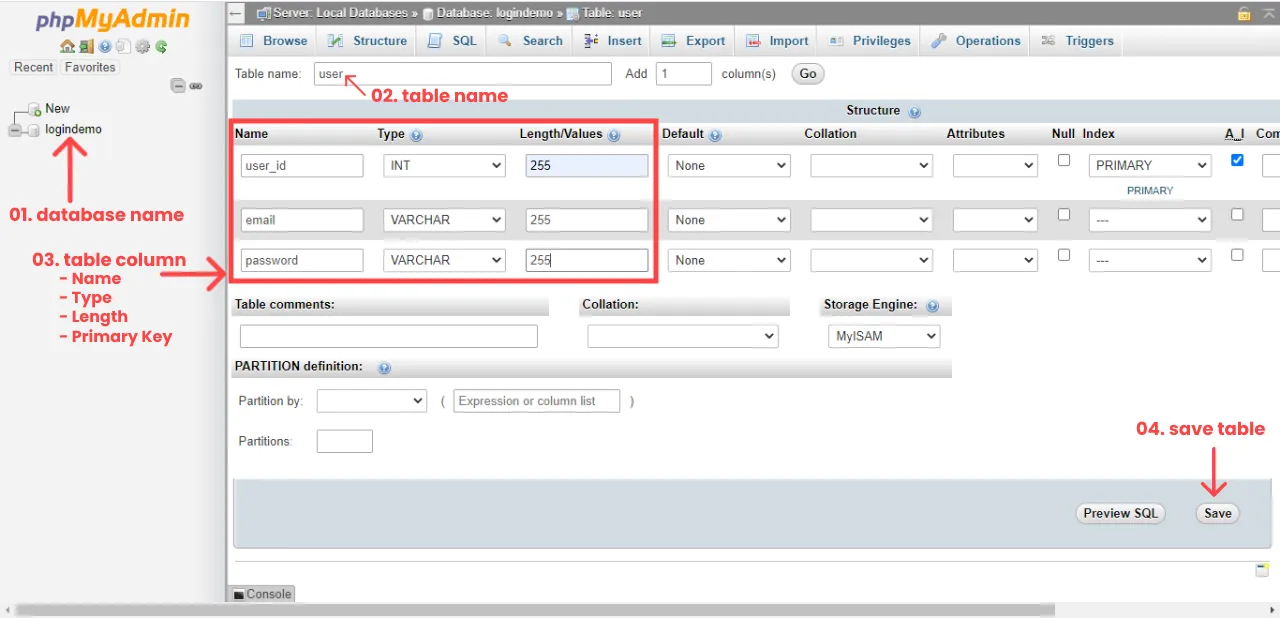Open the Type dropdown for email column

click(444, 219)
